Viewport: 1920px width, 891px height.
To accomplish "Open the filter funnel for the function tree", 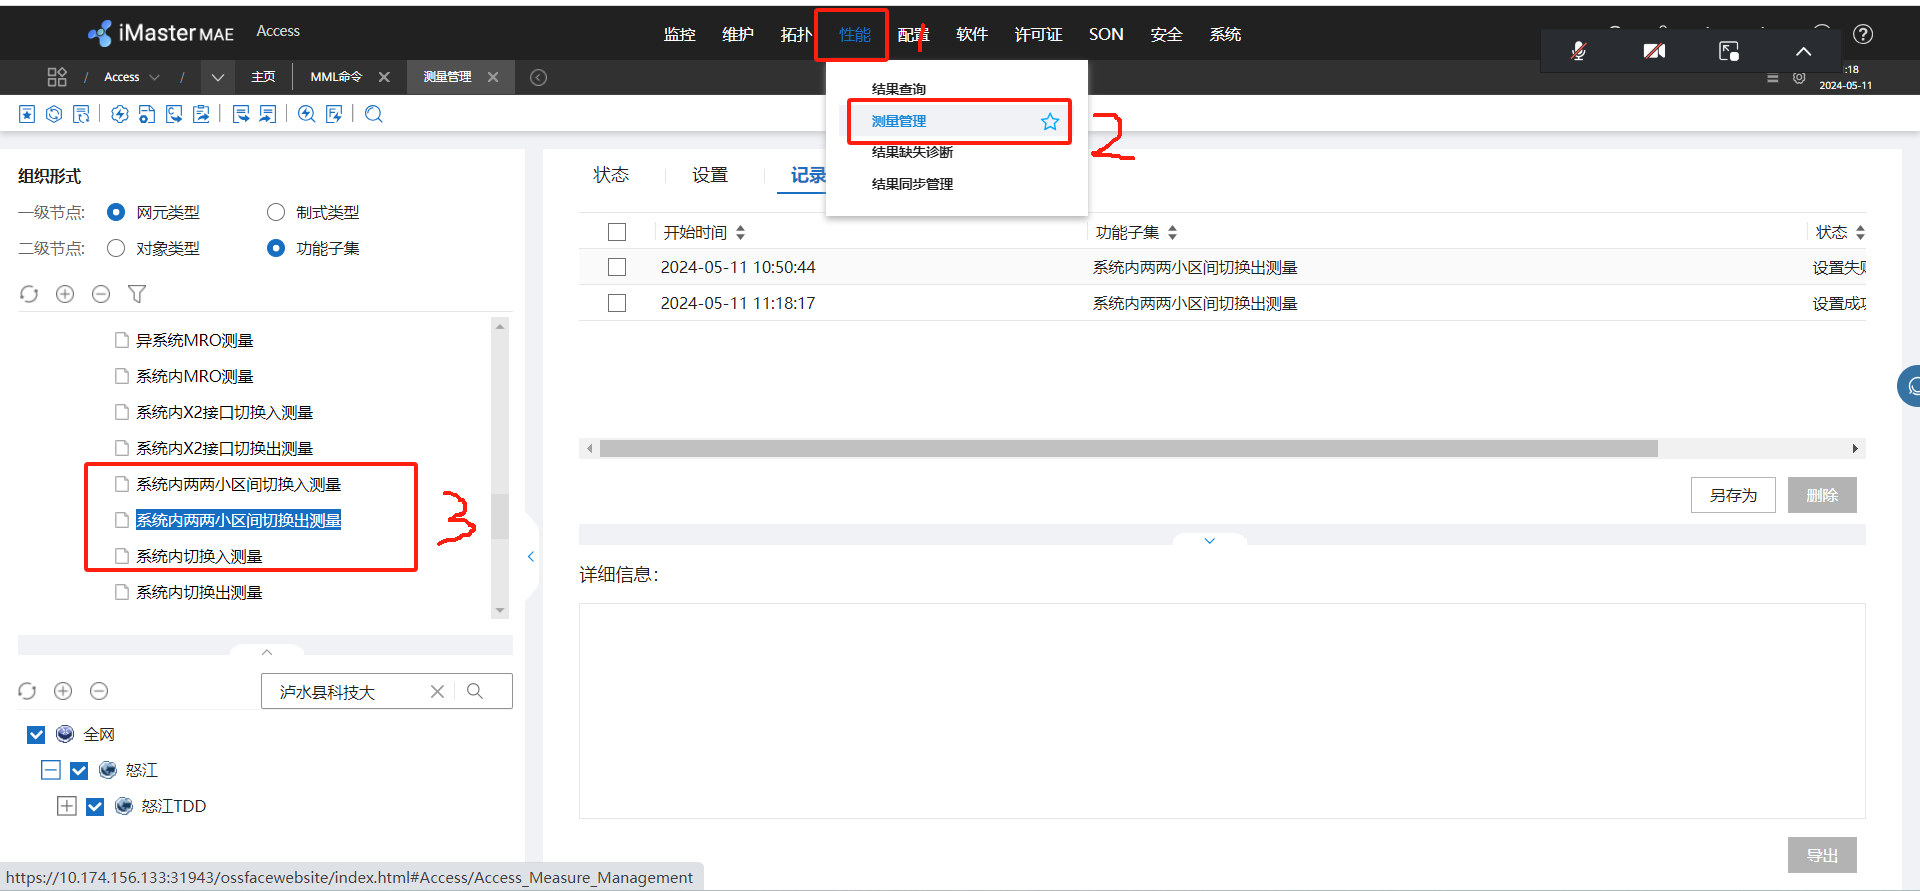I will click(x=137, y=294).
